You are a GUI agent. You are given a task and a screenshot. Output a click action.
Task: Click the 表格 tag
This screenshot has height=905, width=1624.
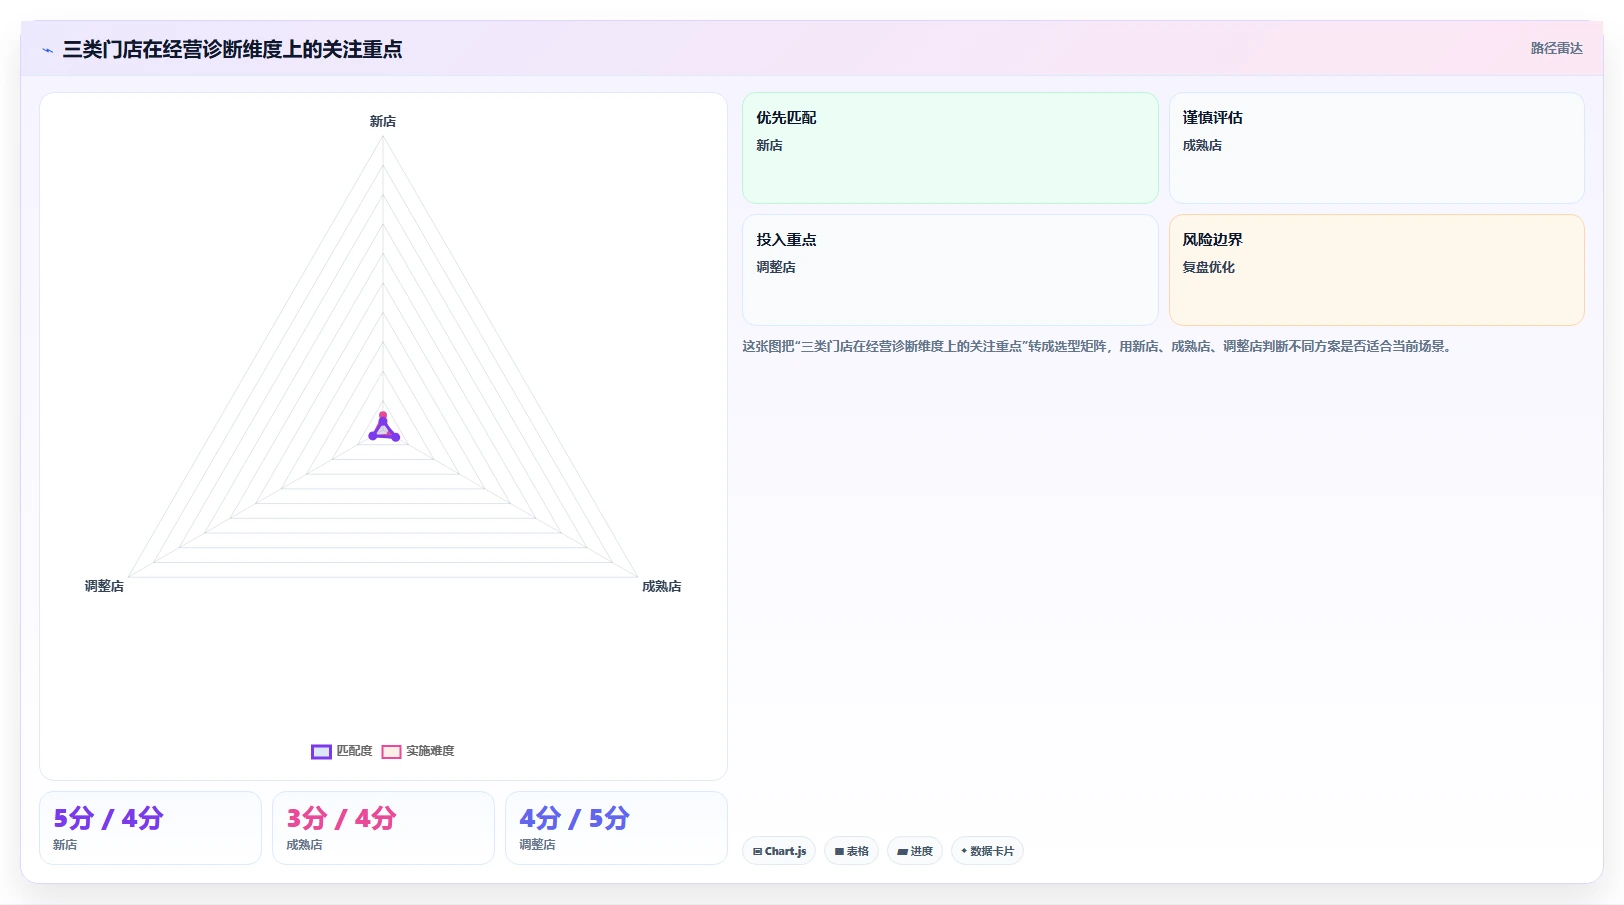(x=851, y=851)
